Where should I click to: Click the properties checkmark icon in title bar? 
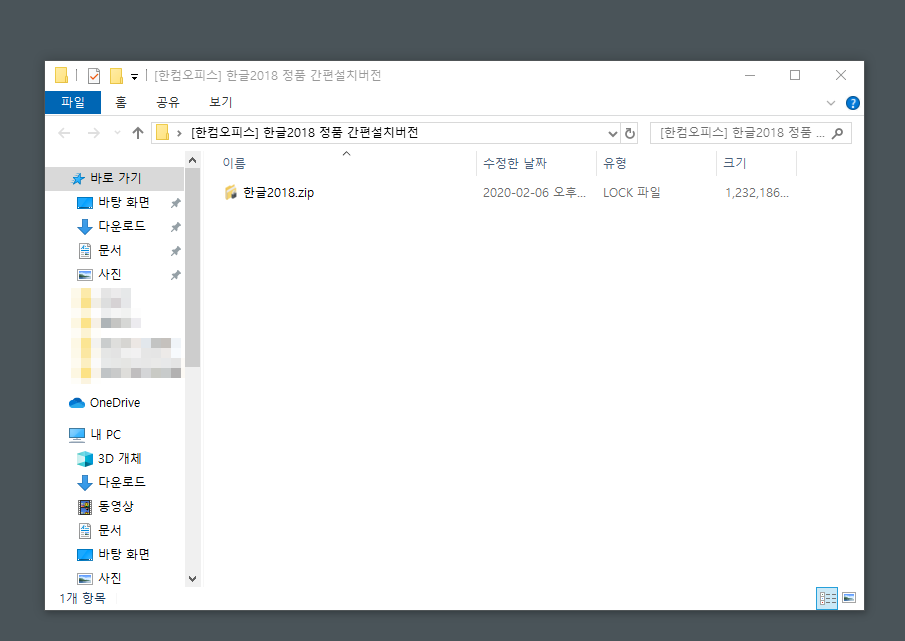(94, 76)
